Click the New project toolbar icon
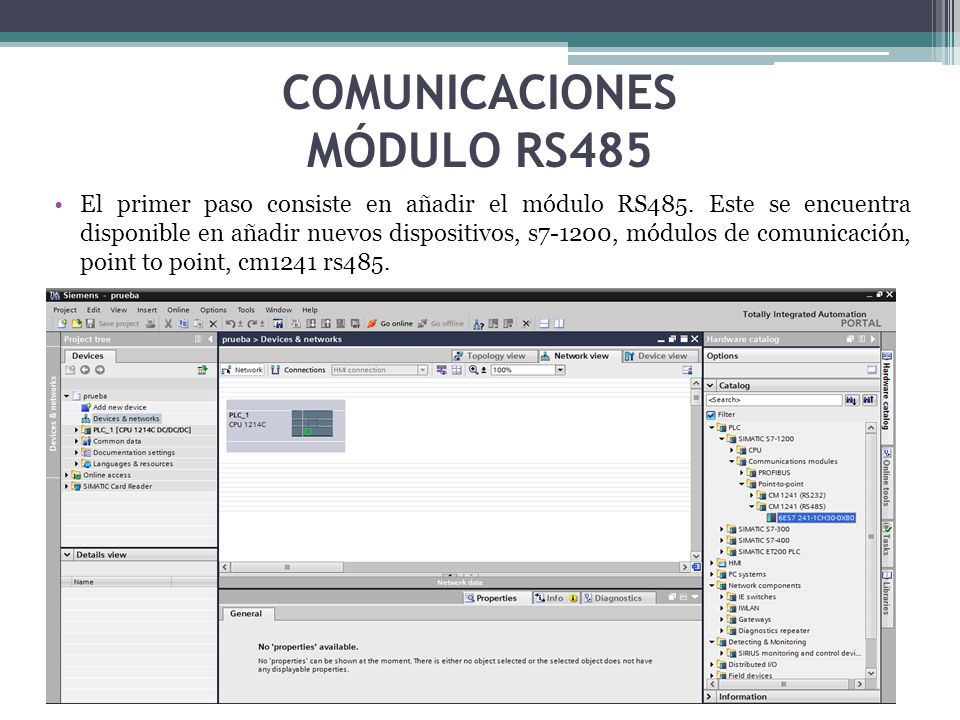This screenshot has height=720, width=960. click(x=62, y=323)
